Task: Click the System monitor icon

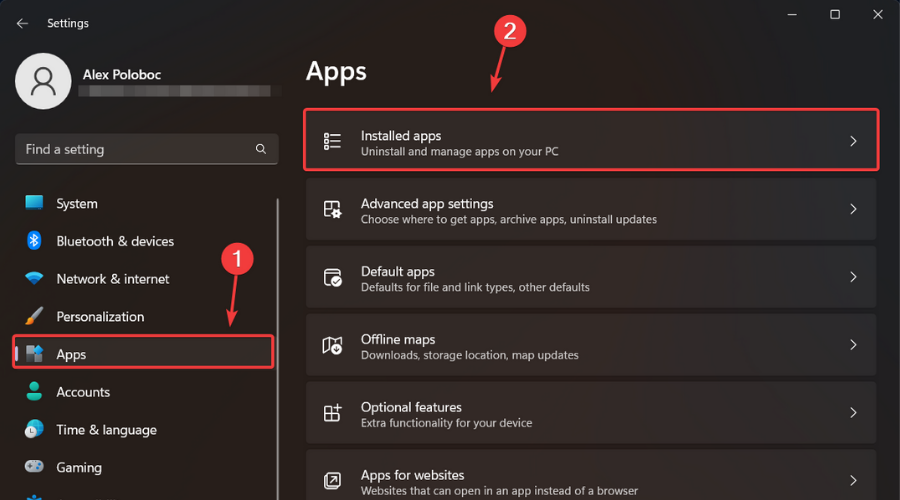Action: tap(34, 203)
